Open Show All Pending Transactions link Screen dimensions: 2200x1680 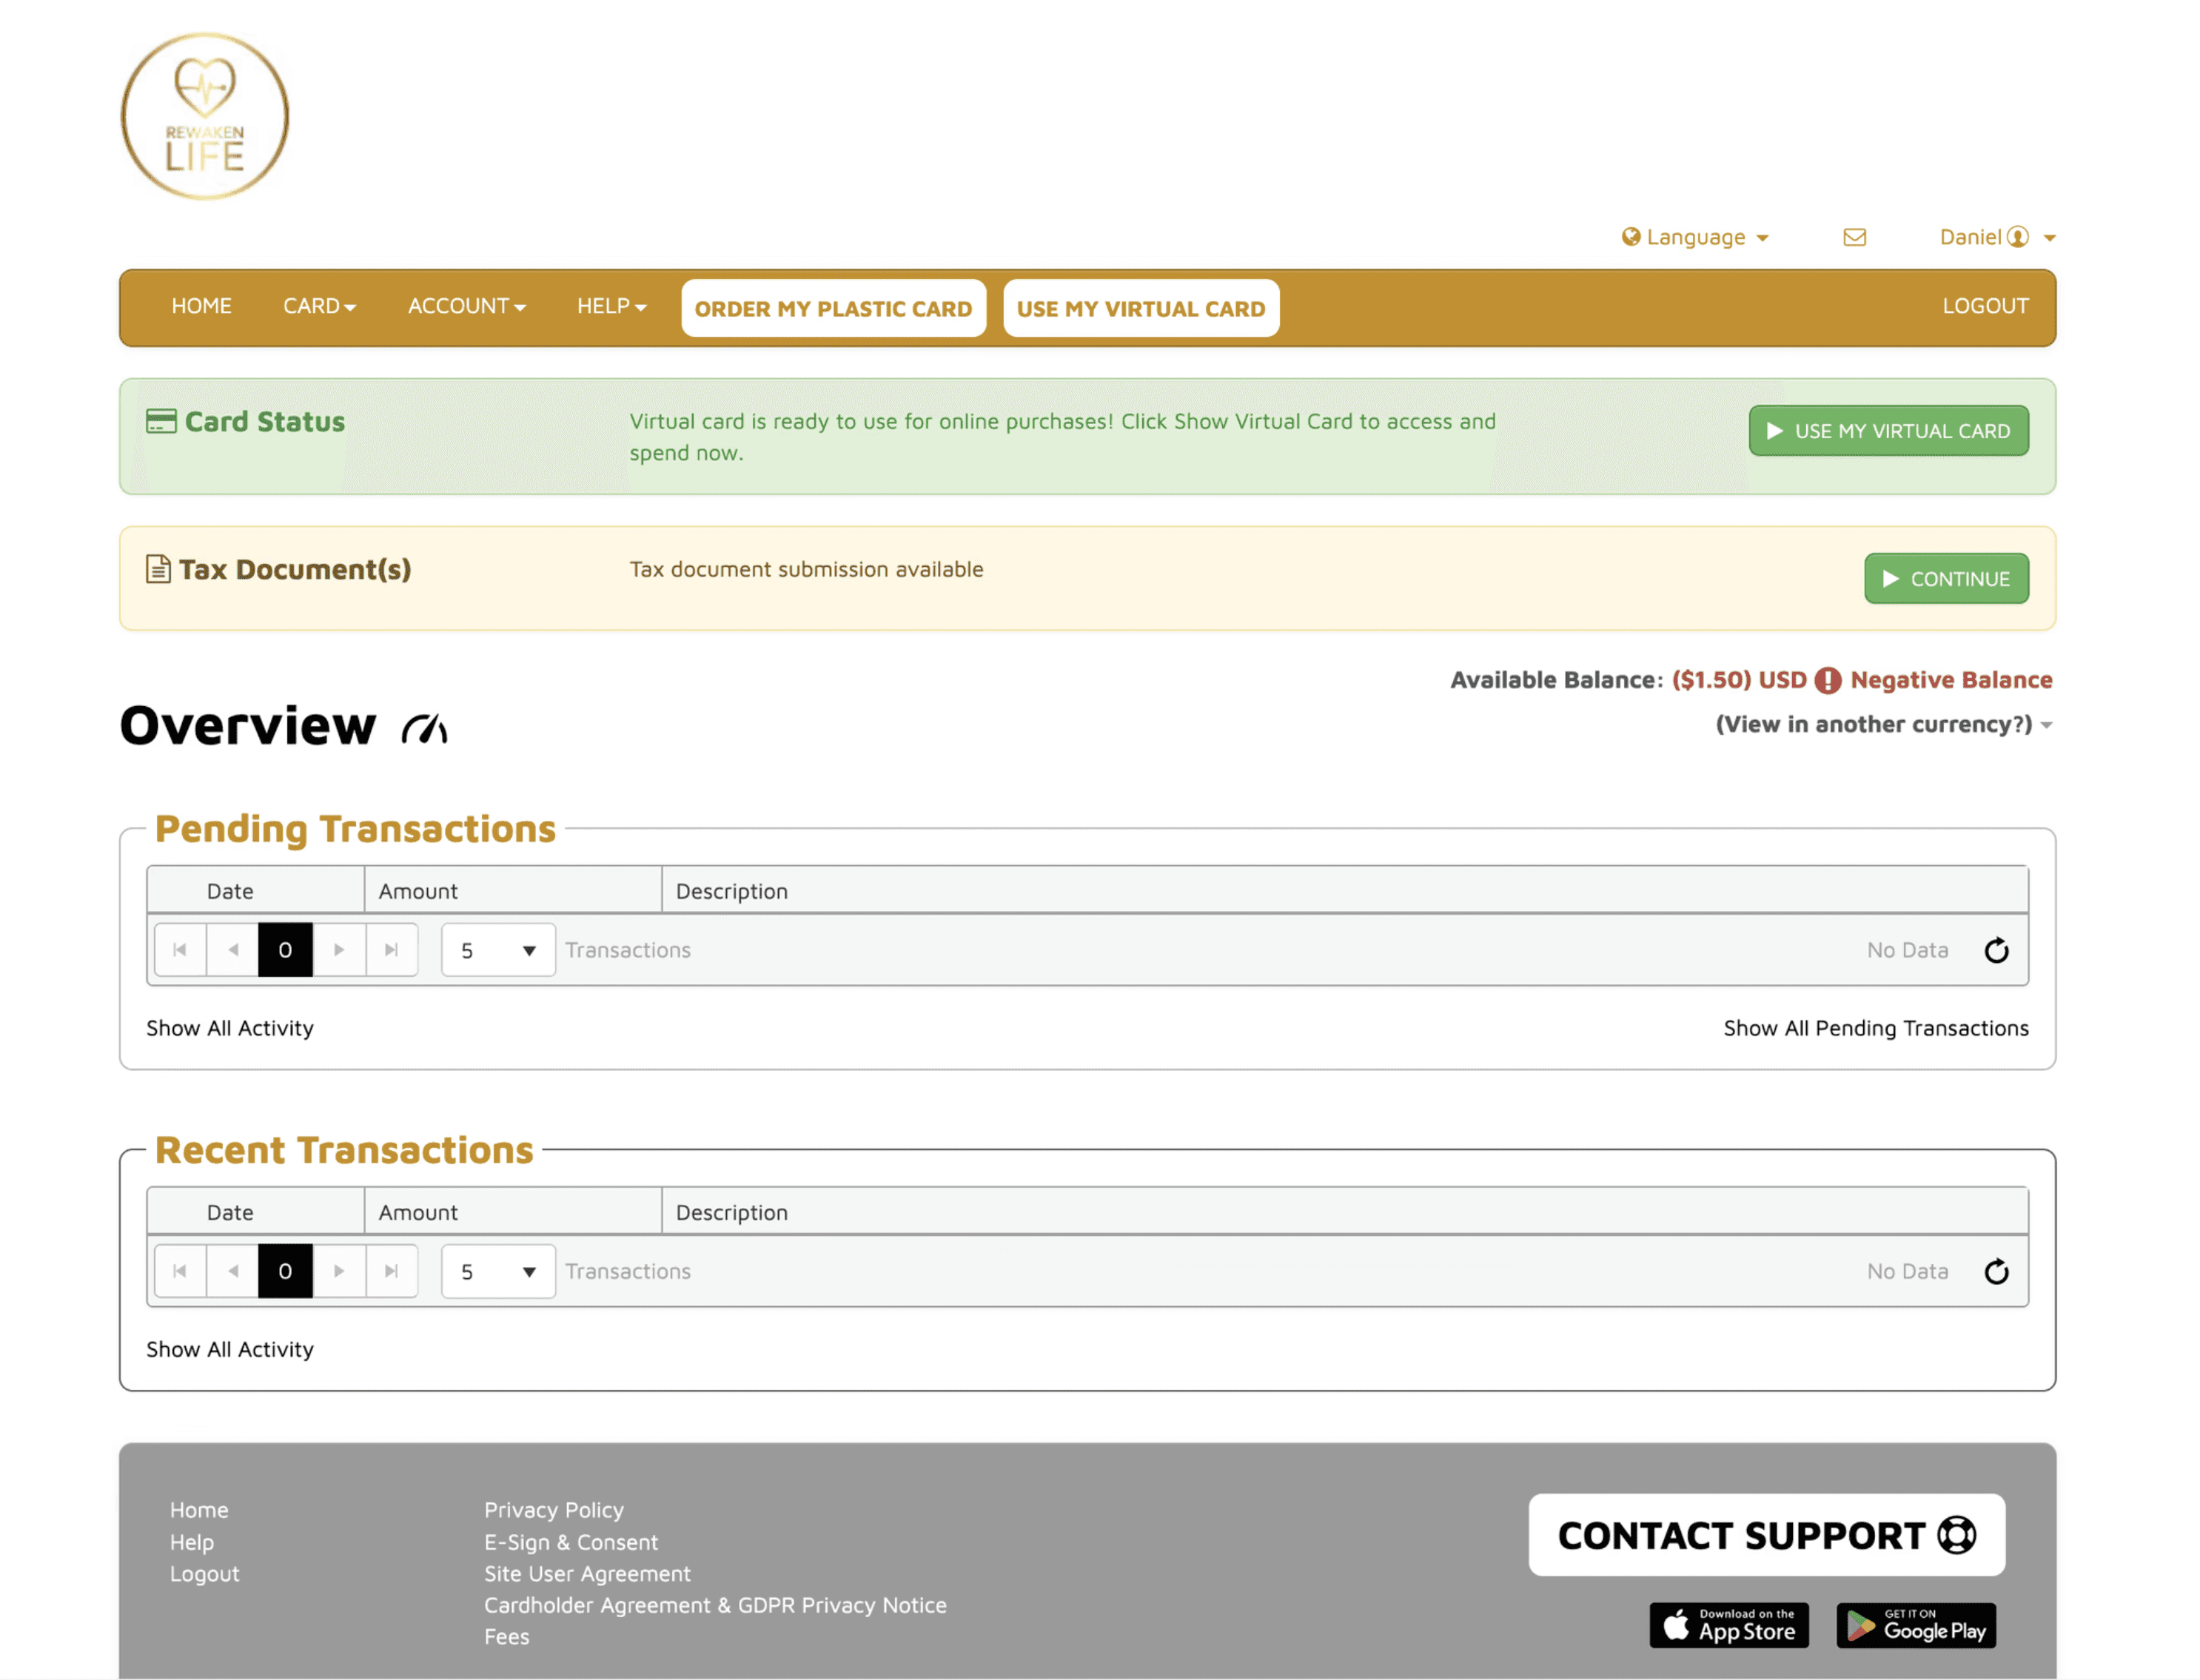tap(1875, 1028)
